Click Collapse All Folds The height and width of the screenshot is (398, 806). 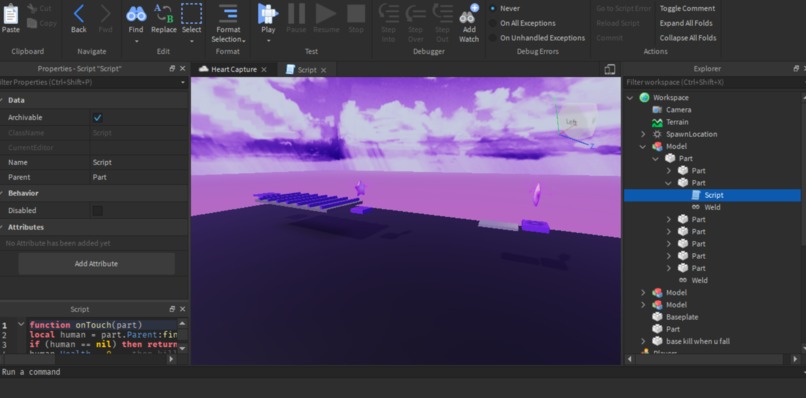pos(688,38)
